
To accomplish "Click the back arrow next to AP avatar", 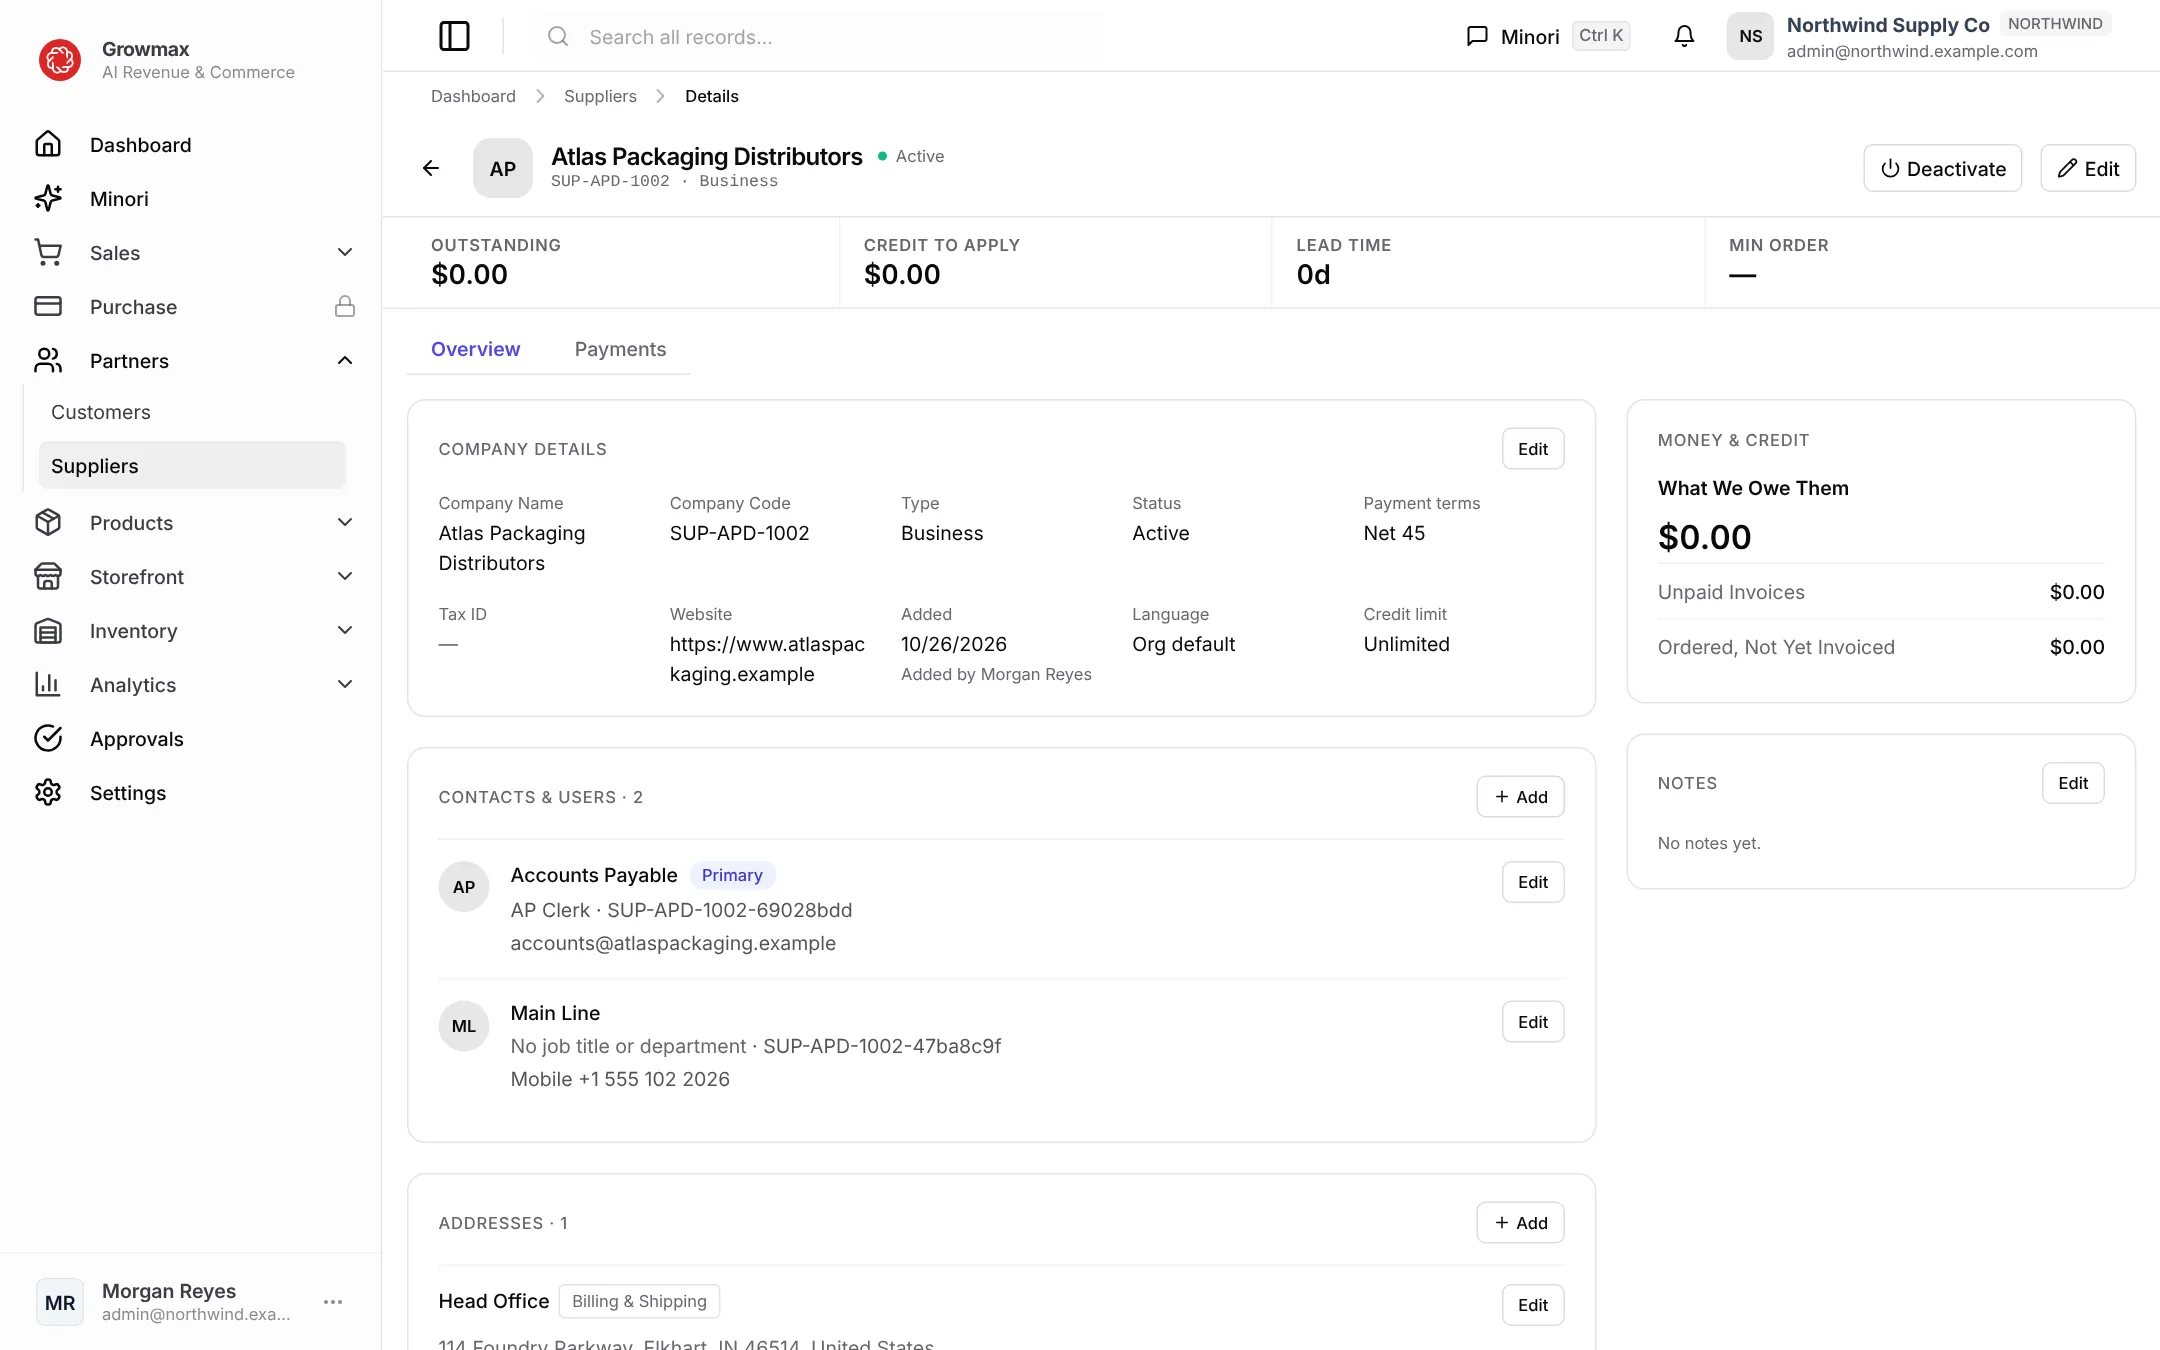I will tap(431, 168).
